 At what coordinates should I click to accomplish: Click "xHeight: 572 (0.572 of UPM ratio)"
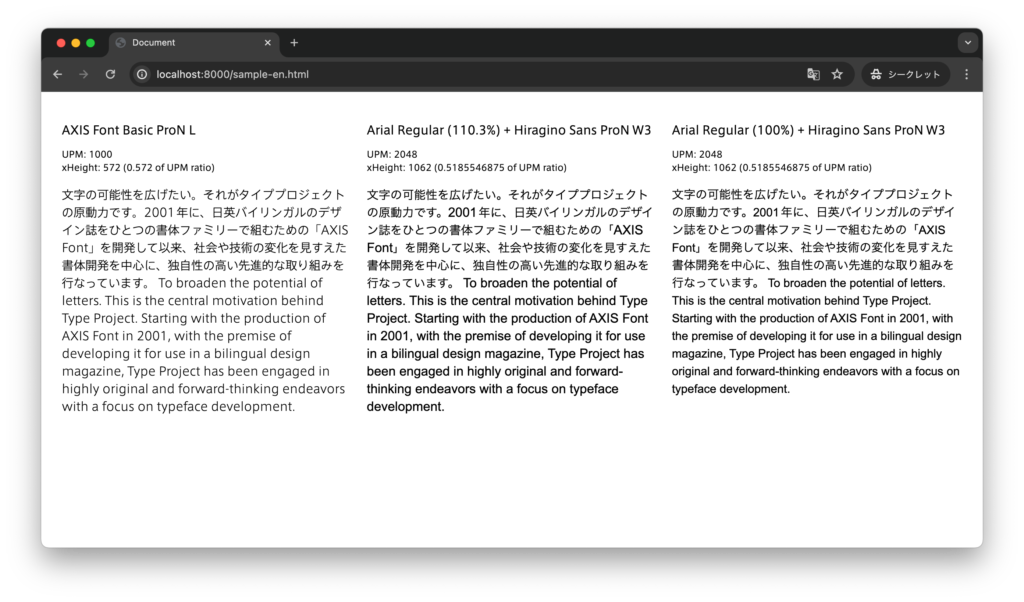138,167
